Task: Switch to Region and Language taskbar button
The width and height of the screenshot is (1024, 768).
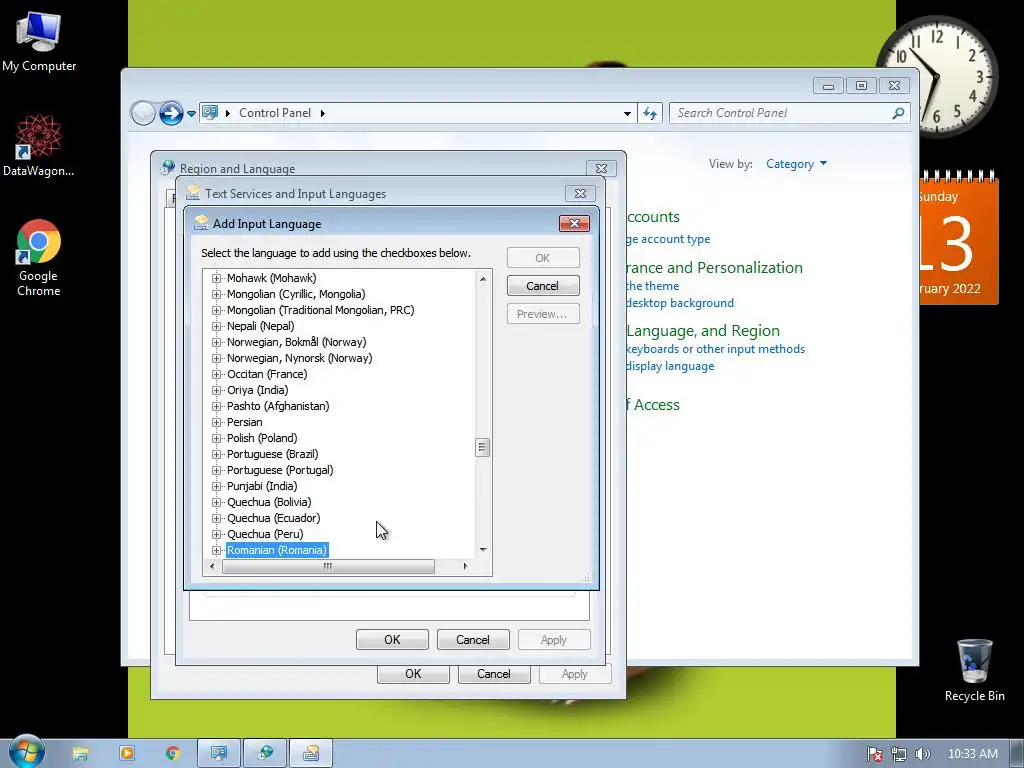Action: (265, 754)
